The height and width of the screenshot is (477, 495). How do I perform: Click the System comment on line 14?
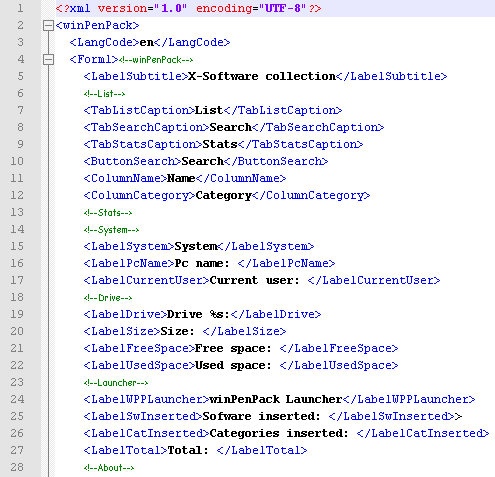coord(111,230)
